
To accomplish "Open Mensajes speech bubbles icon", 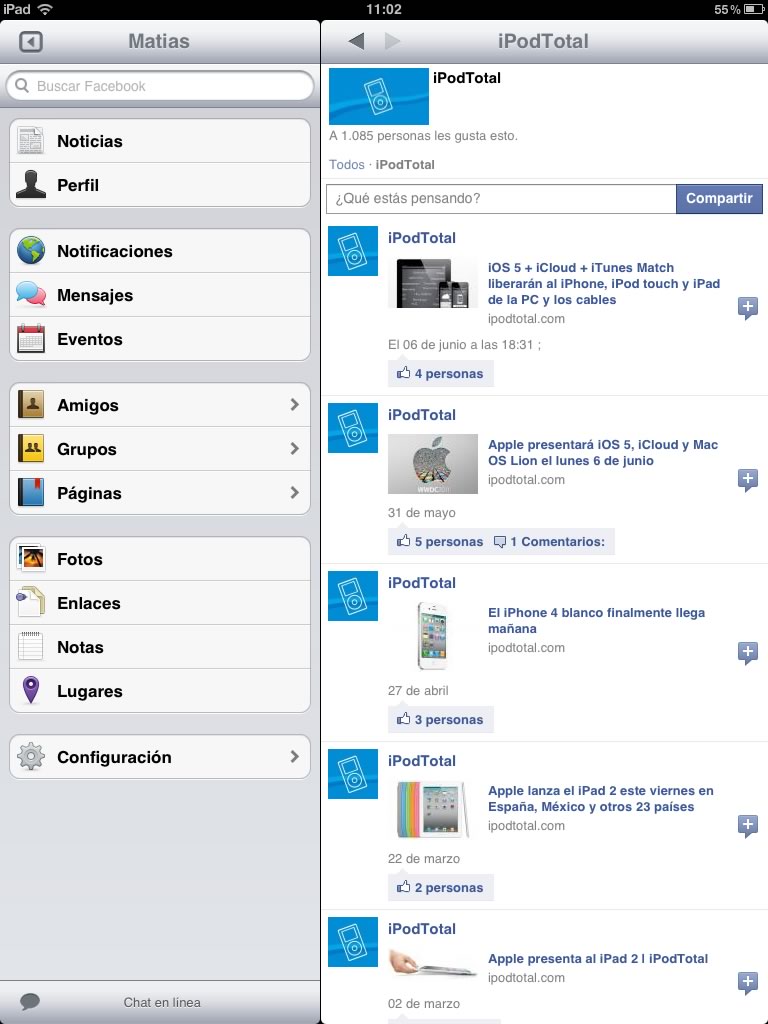I will point(31,295).
